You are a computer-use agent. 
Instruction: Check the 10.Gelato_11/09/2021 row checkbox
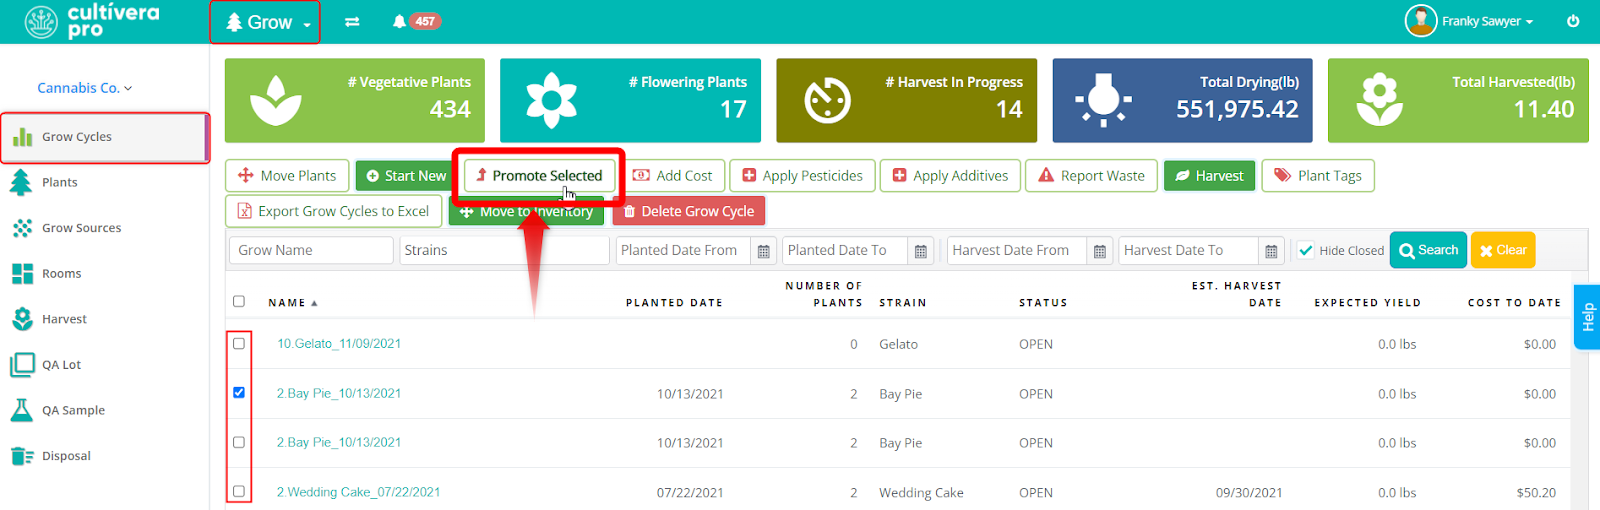(239, 343)
